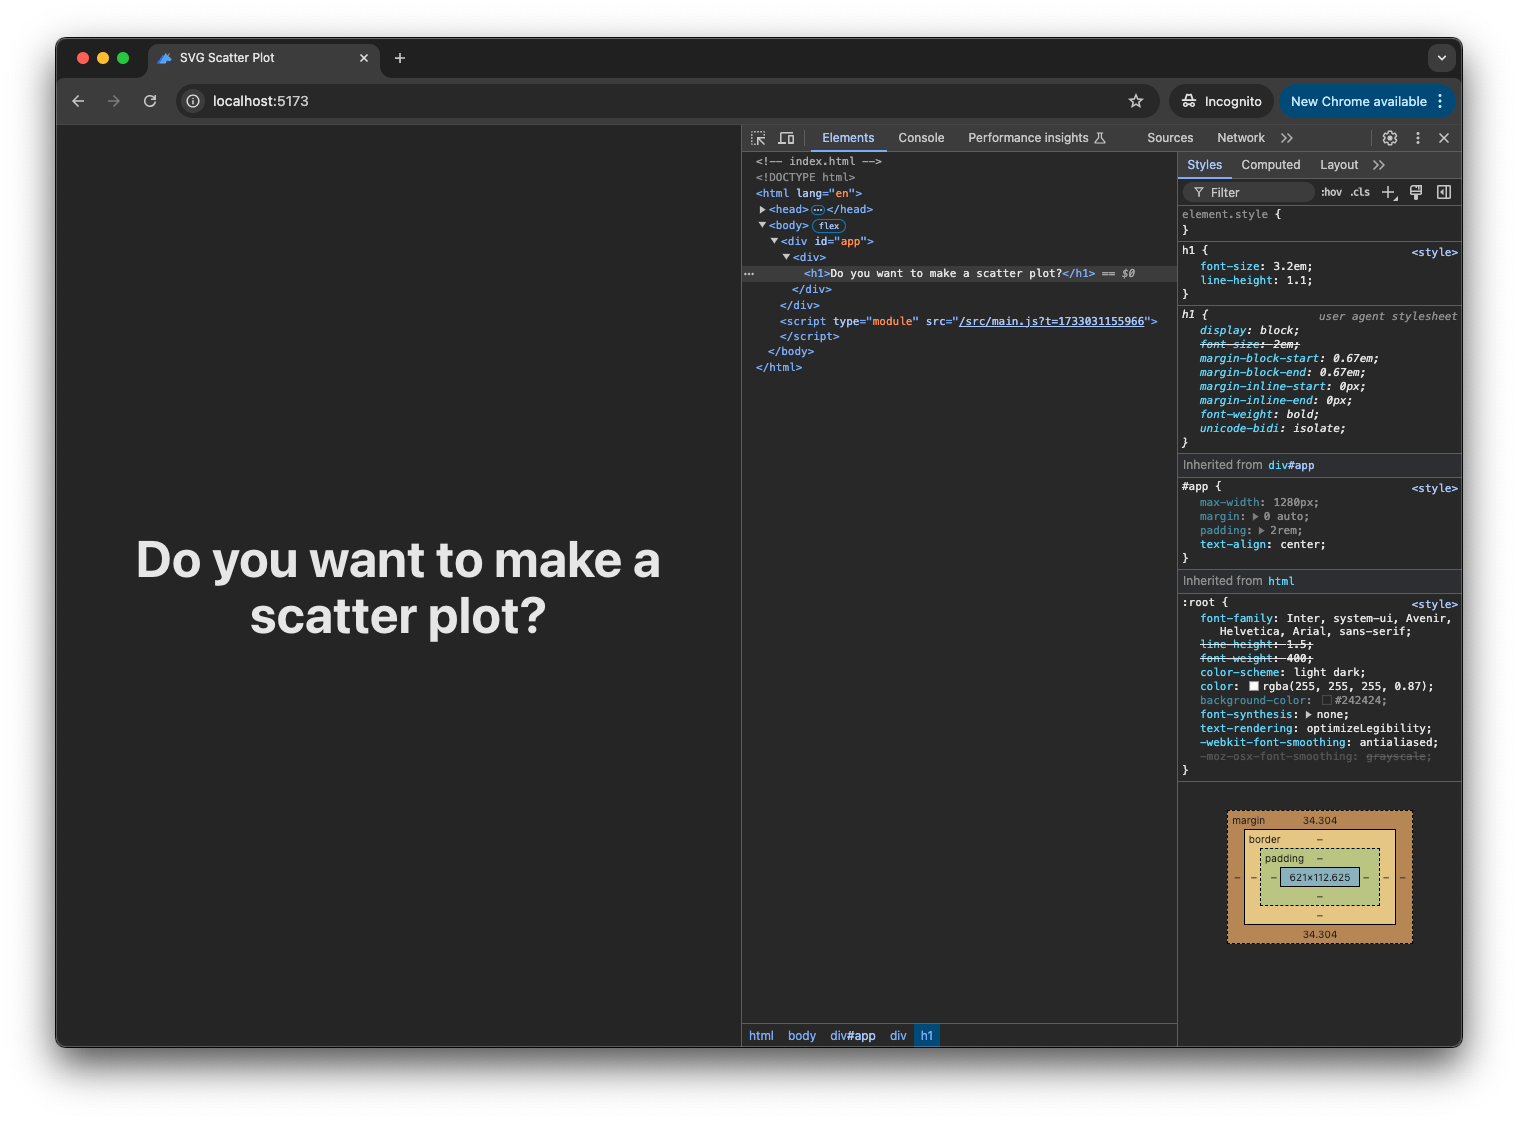Toggle the .cls element classes panel
This screenshot has height=1121, width=1518.
(1360, 192)
